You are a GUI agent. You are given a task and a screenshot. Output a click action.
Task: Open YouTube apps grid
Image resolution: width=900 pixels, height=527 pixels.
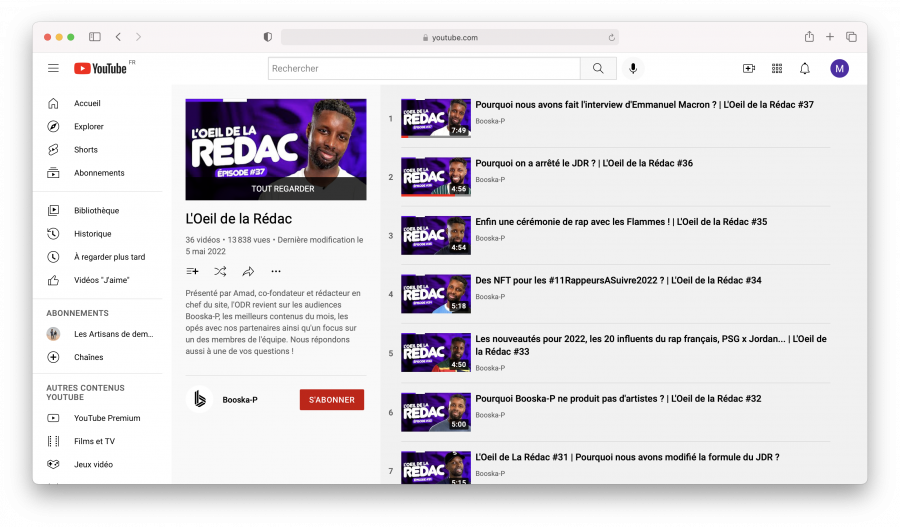(777, 68)
